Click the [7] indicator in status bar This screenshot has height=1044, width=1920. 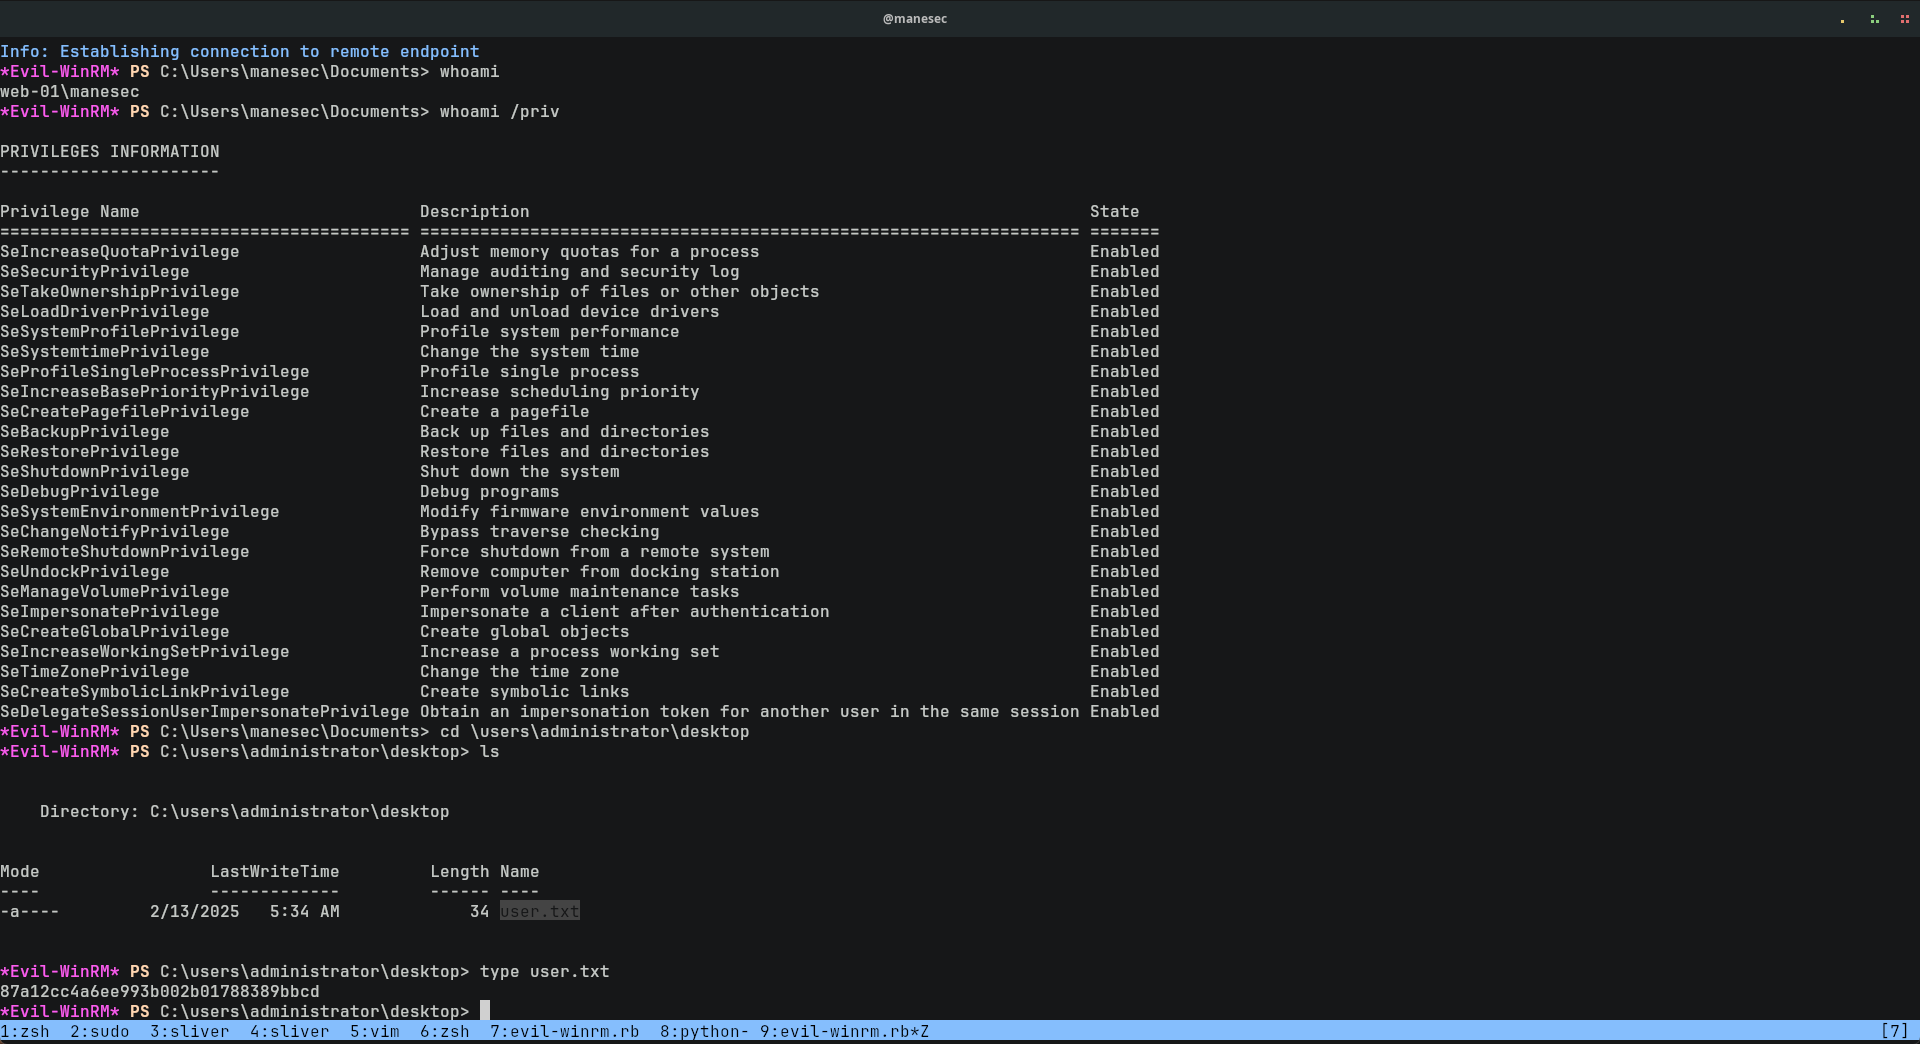coord(1894,1031)
